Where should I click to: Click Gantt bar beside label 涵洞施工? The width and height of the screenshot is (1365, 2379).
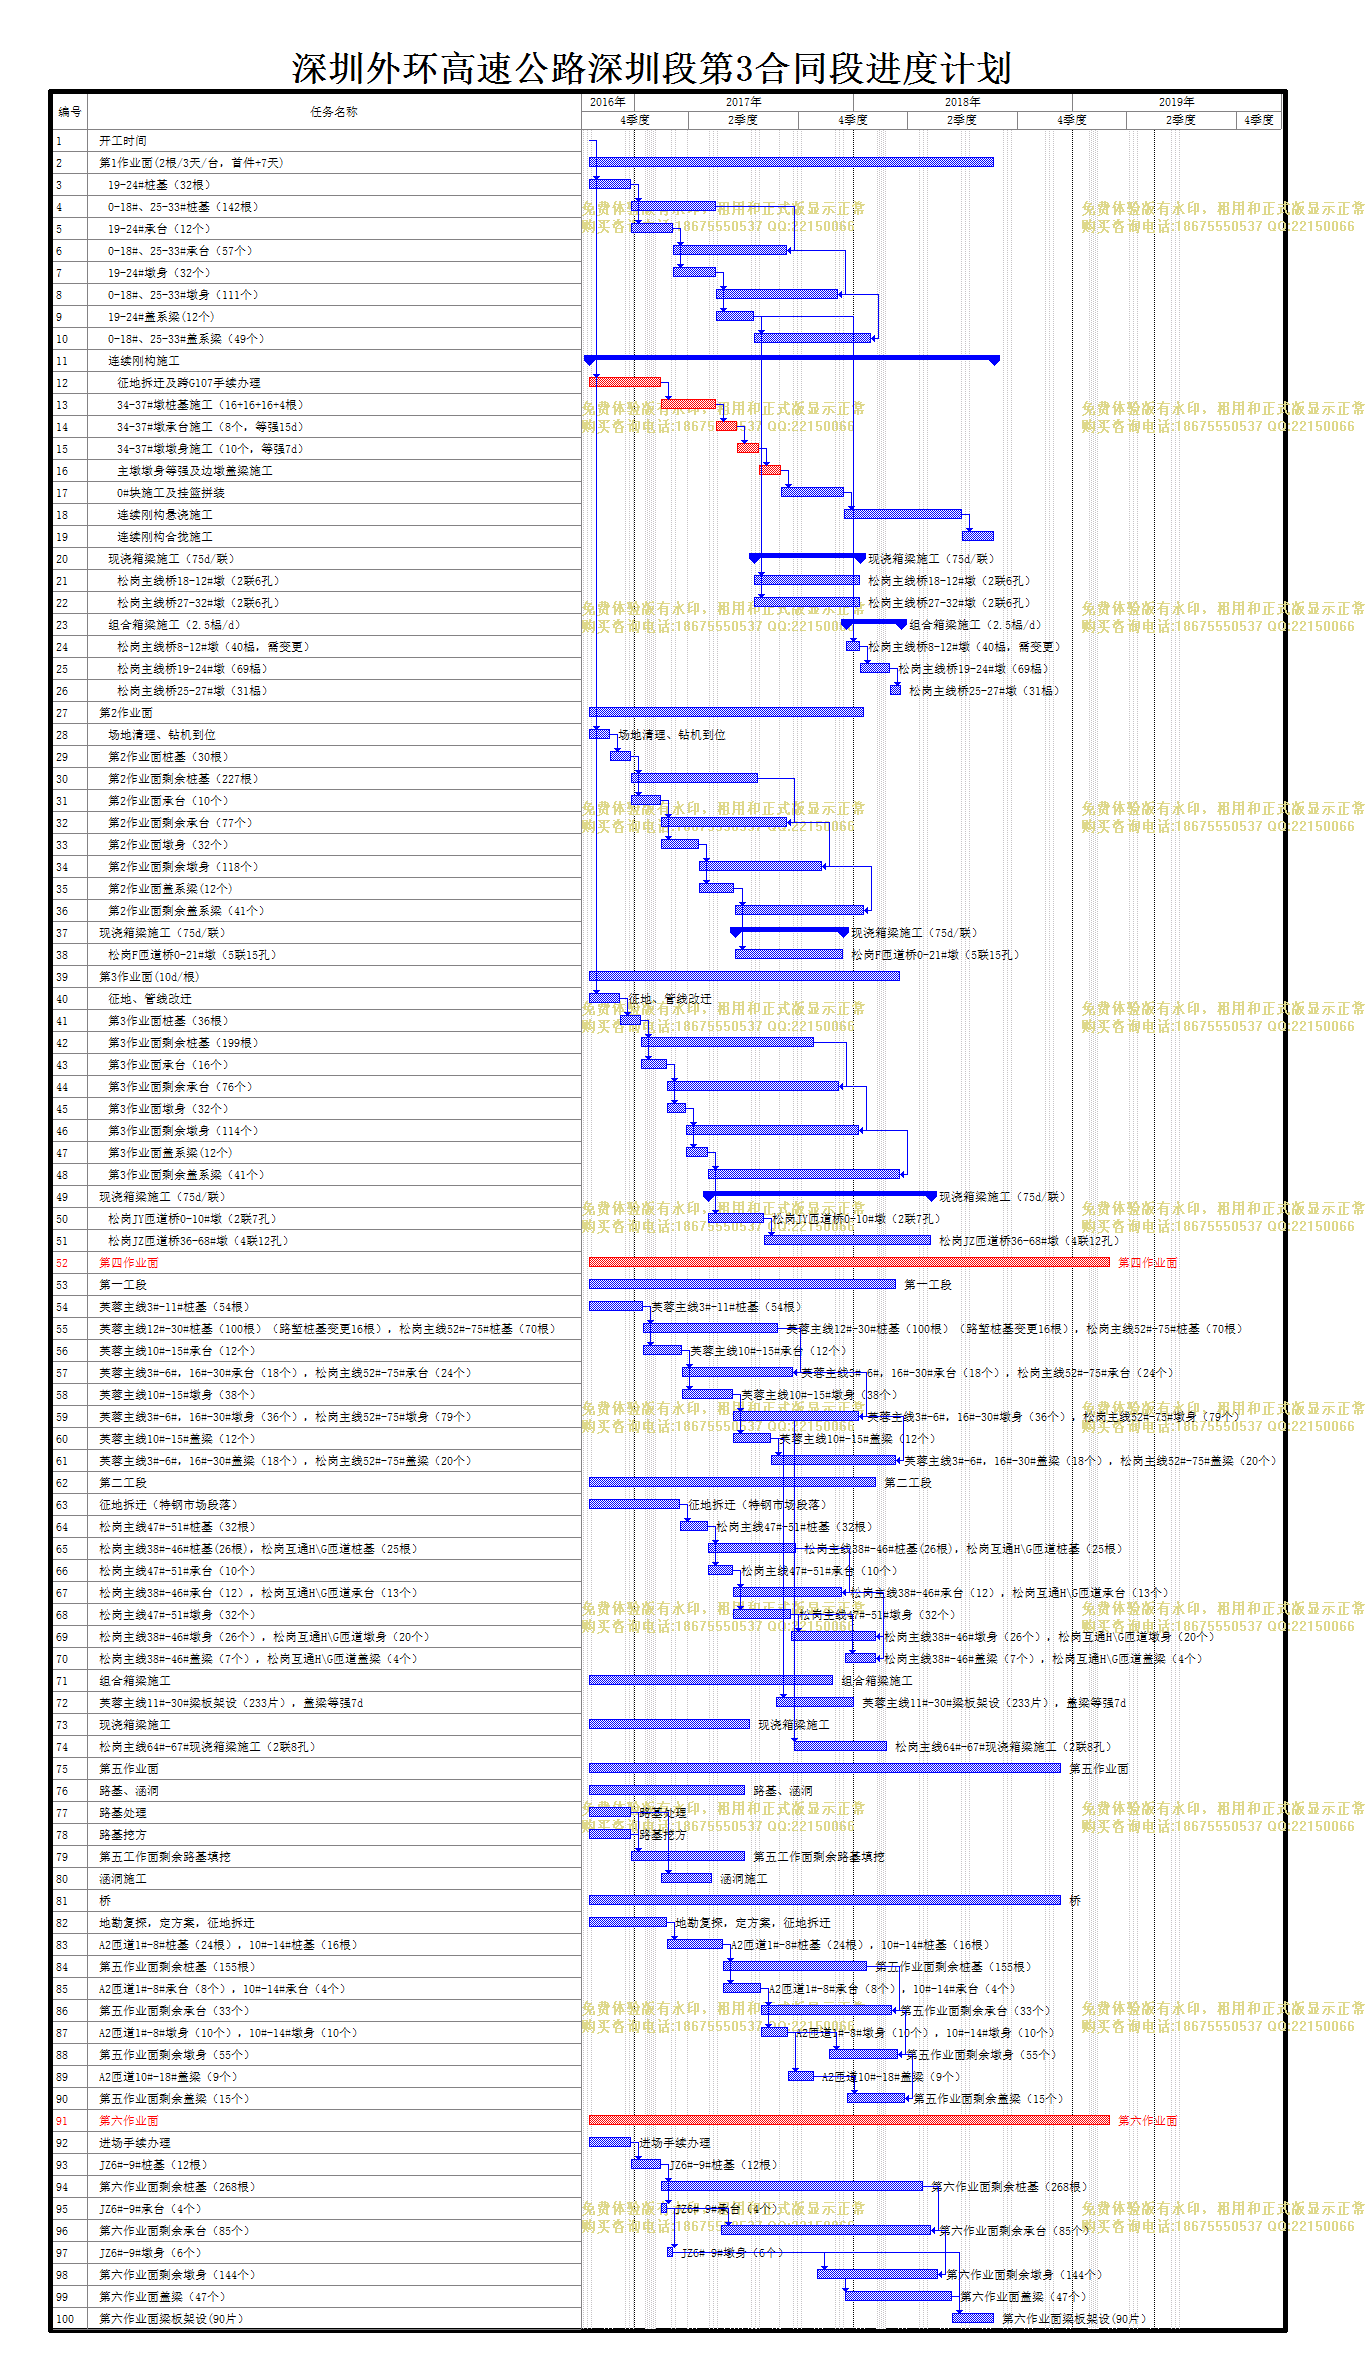point(687,1878)
